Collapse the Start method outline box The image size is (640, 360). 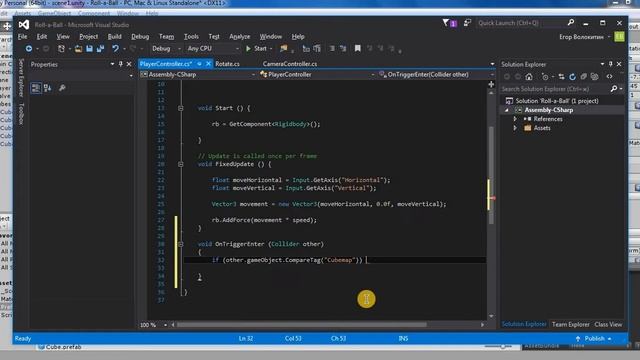tap(180, 108)
